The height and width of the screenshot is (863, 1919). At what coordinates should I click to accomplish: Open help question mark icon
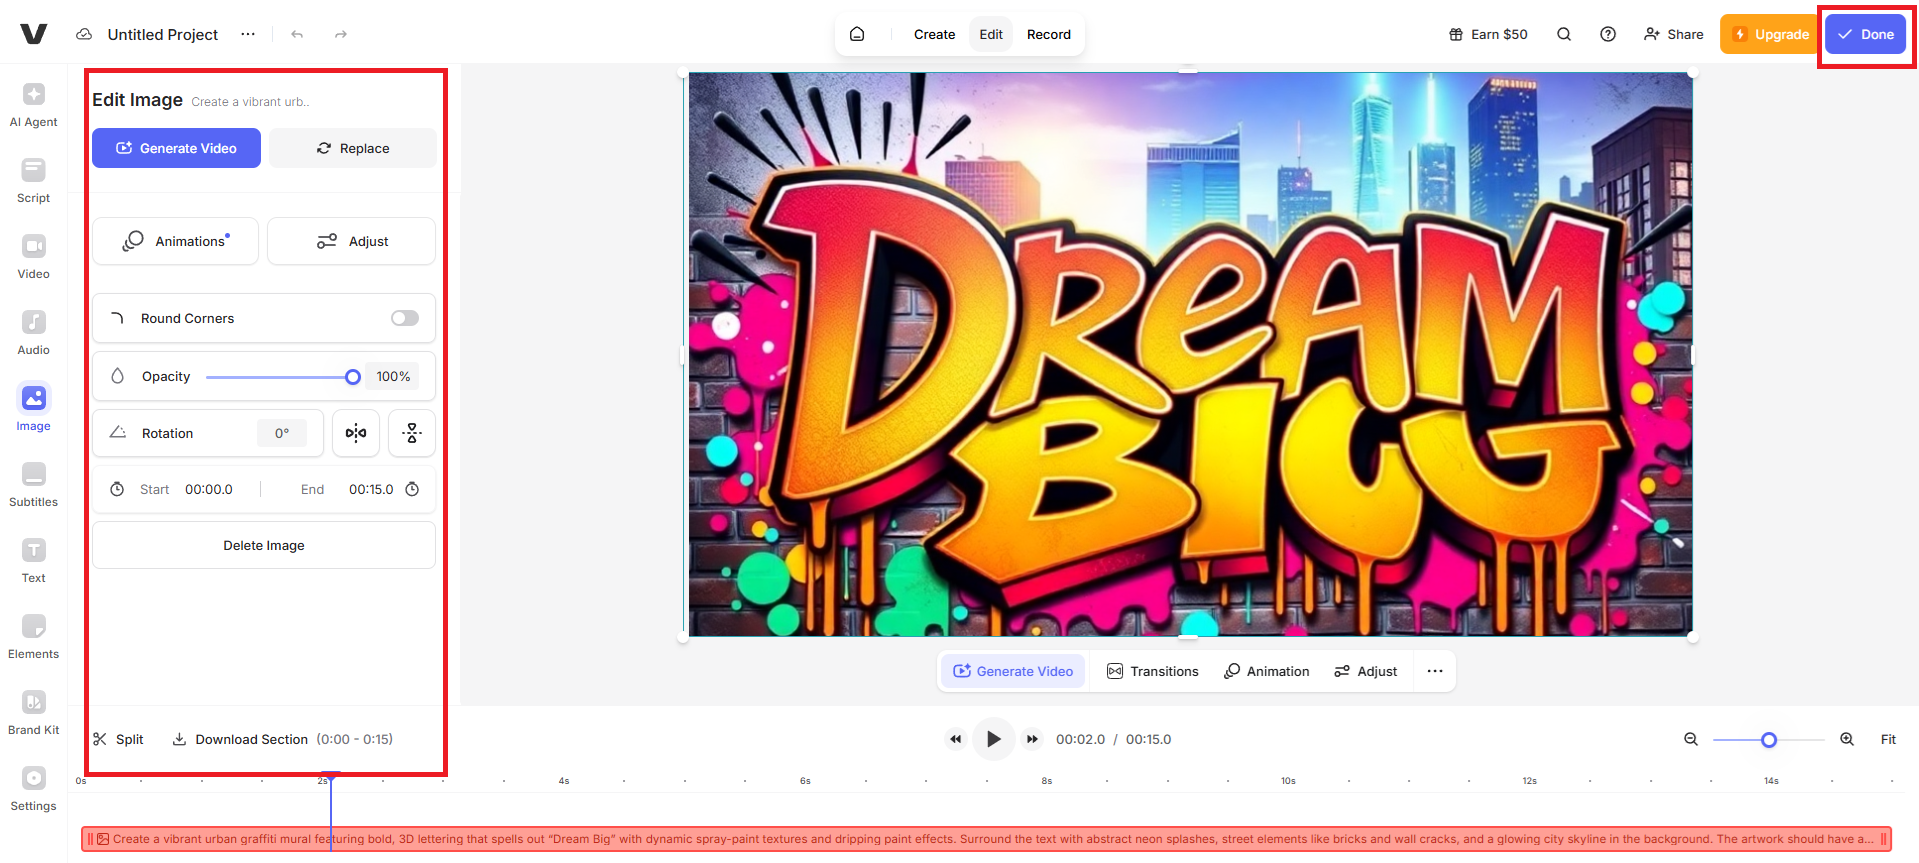coord(1608,34)
